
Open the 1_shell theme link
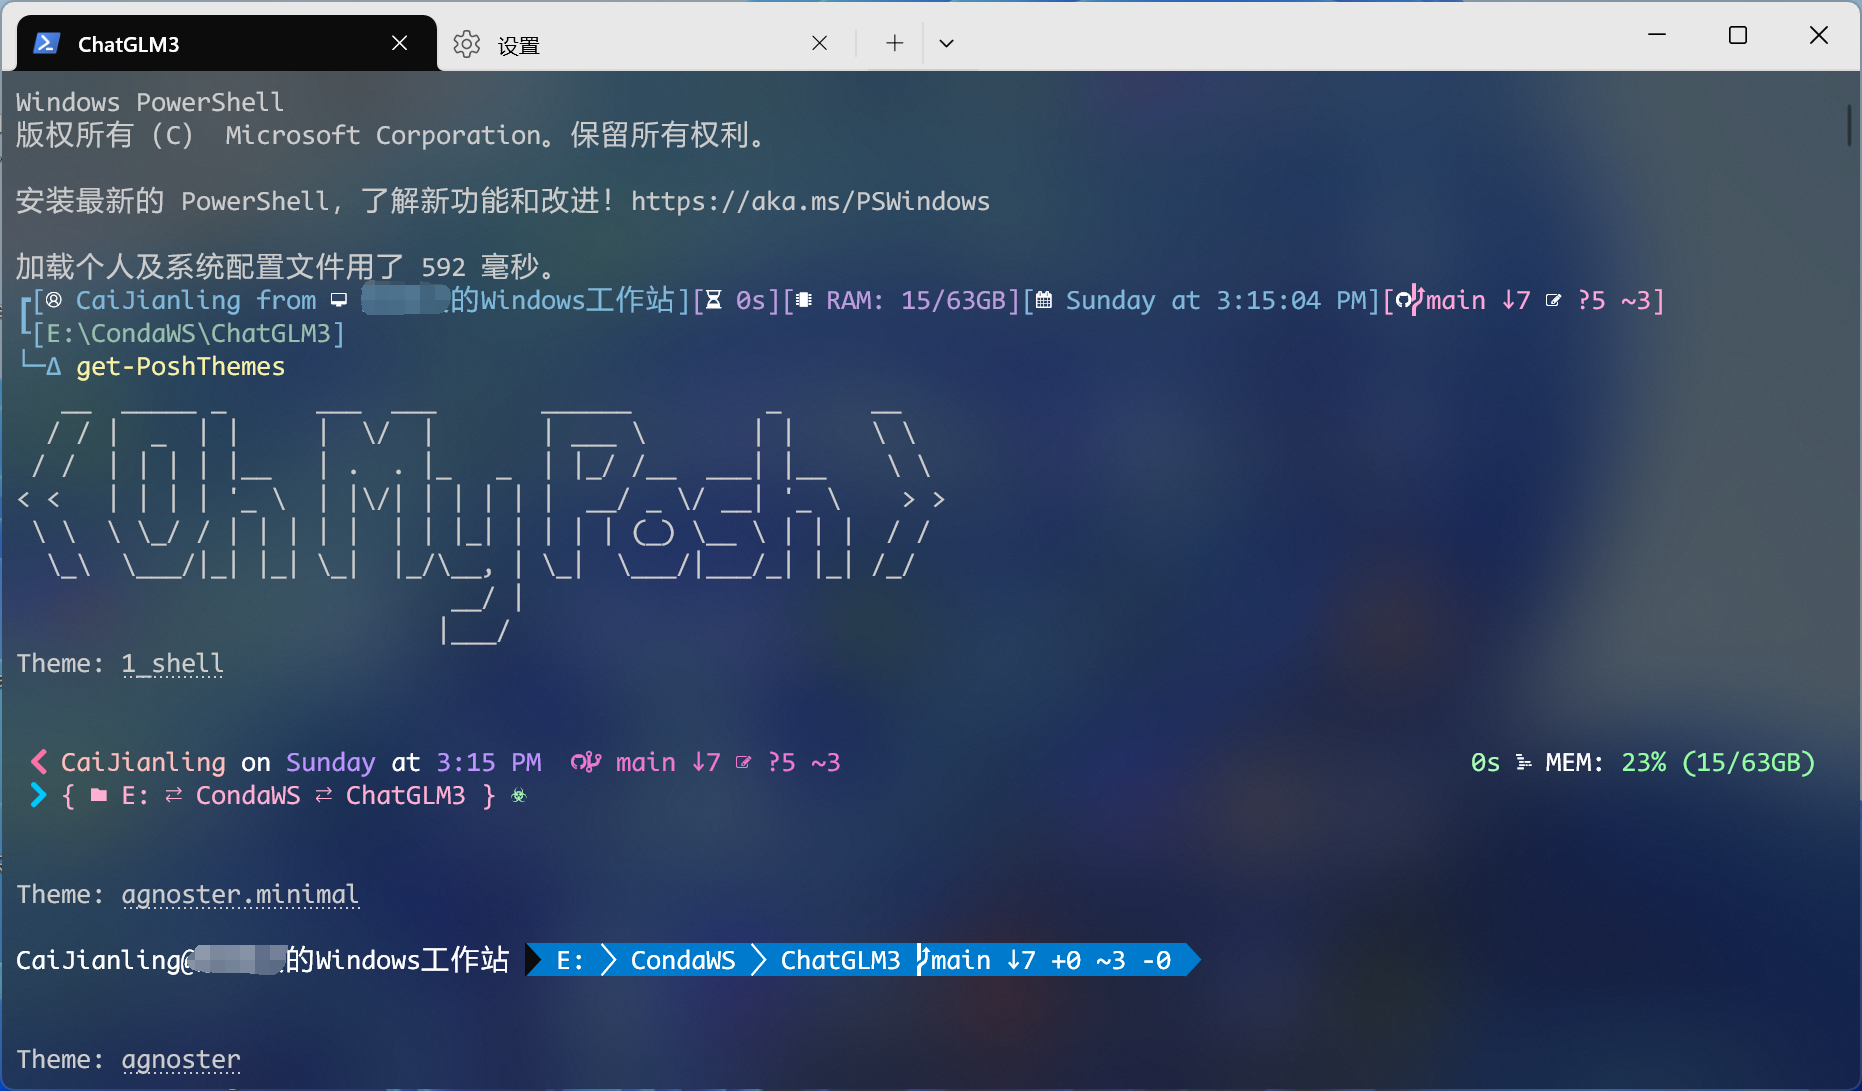click(x=172, y=663)
